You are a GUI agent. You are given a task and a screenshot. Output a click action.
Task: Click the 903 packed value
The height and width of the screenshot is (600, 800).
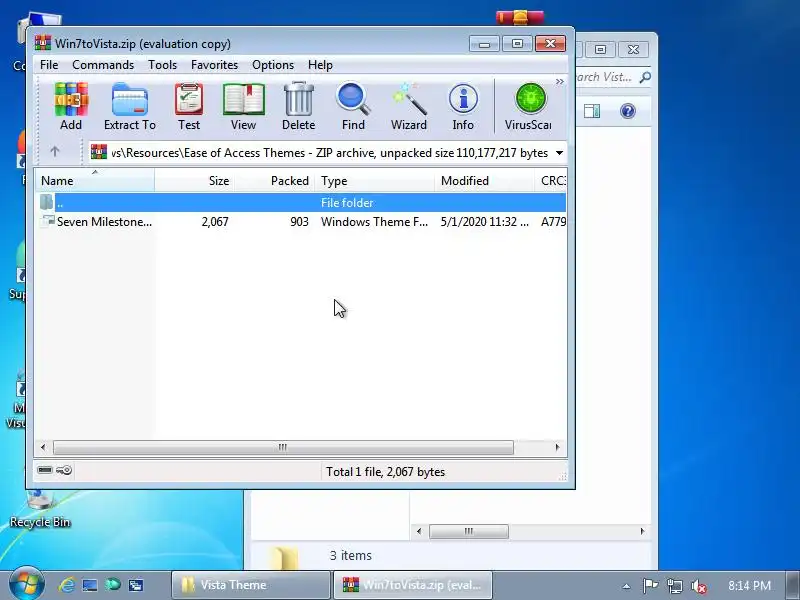(299, 222)
